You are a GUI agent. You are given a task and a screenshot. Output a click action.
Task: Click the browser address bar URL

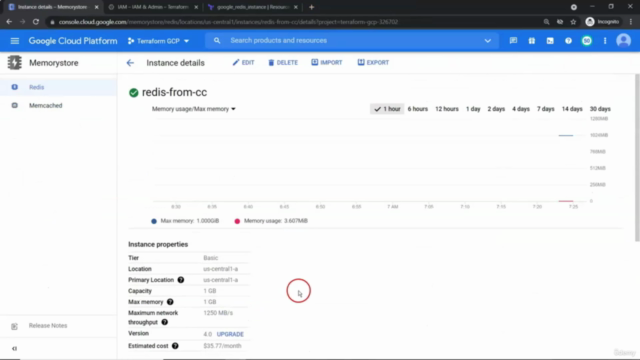coord(228,22)
